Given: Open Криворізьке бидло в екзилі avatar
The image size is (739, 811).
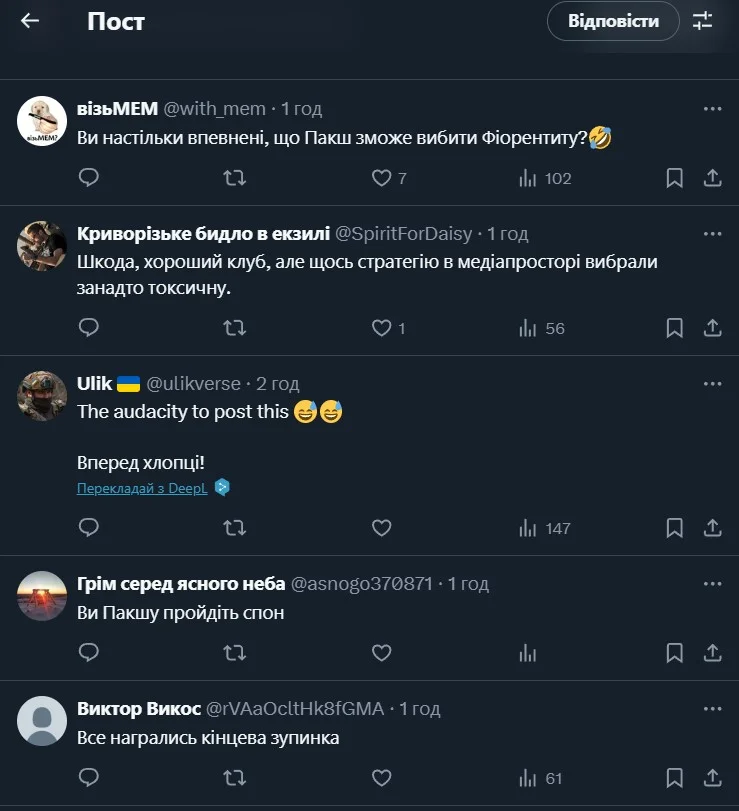Looking at the screenshot, I should coord(42,245).
